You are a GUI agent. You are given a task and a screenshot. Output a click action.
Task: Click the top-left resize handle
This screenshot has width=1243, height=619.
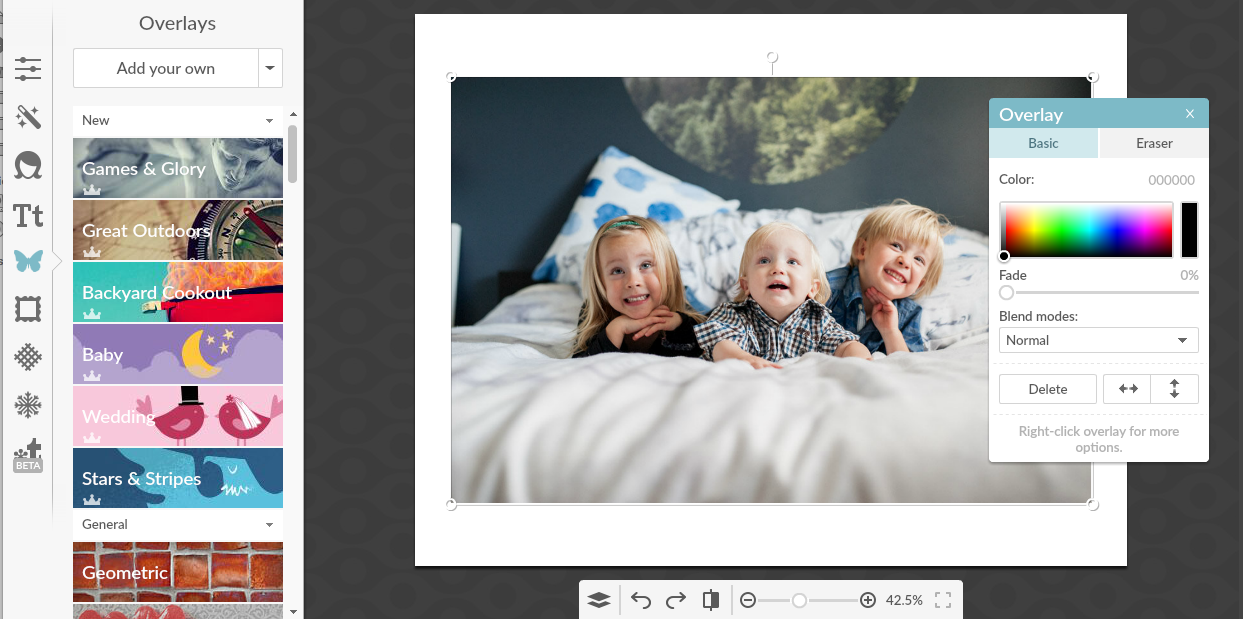[451, 77]
